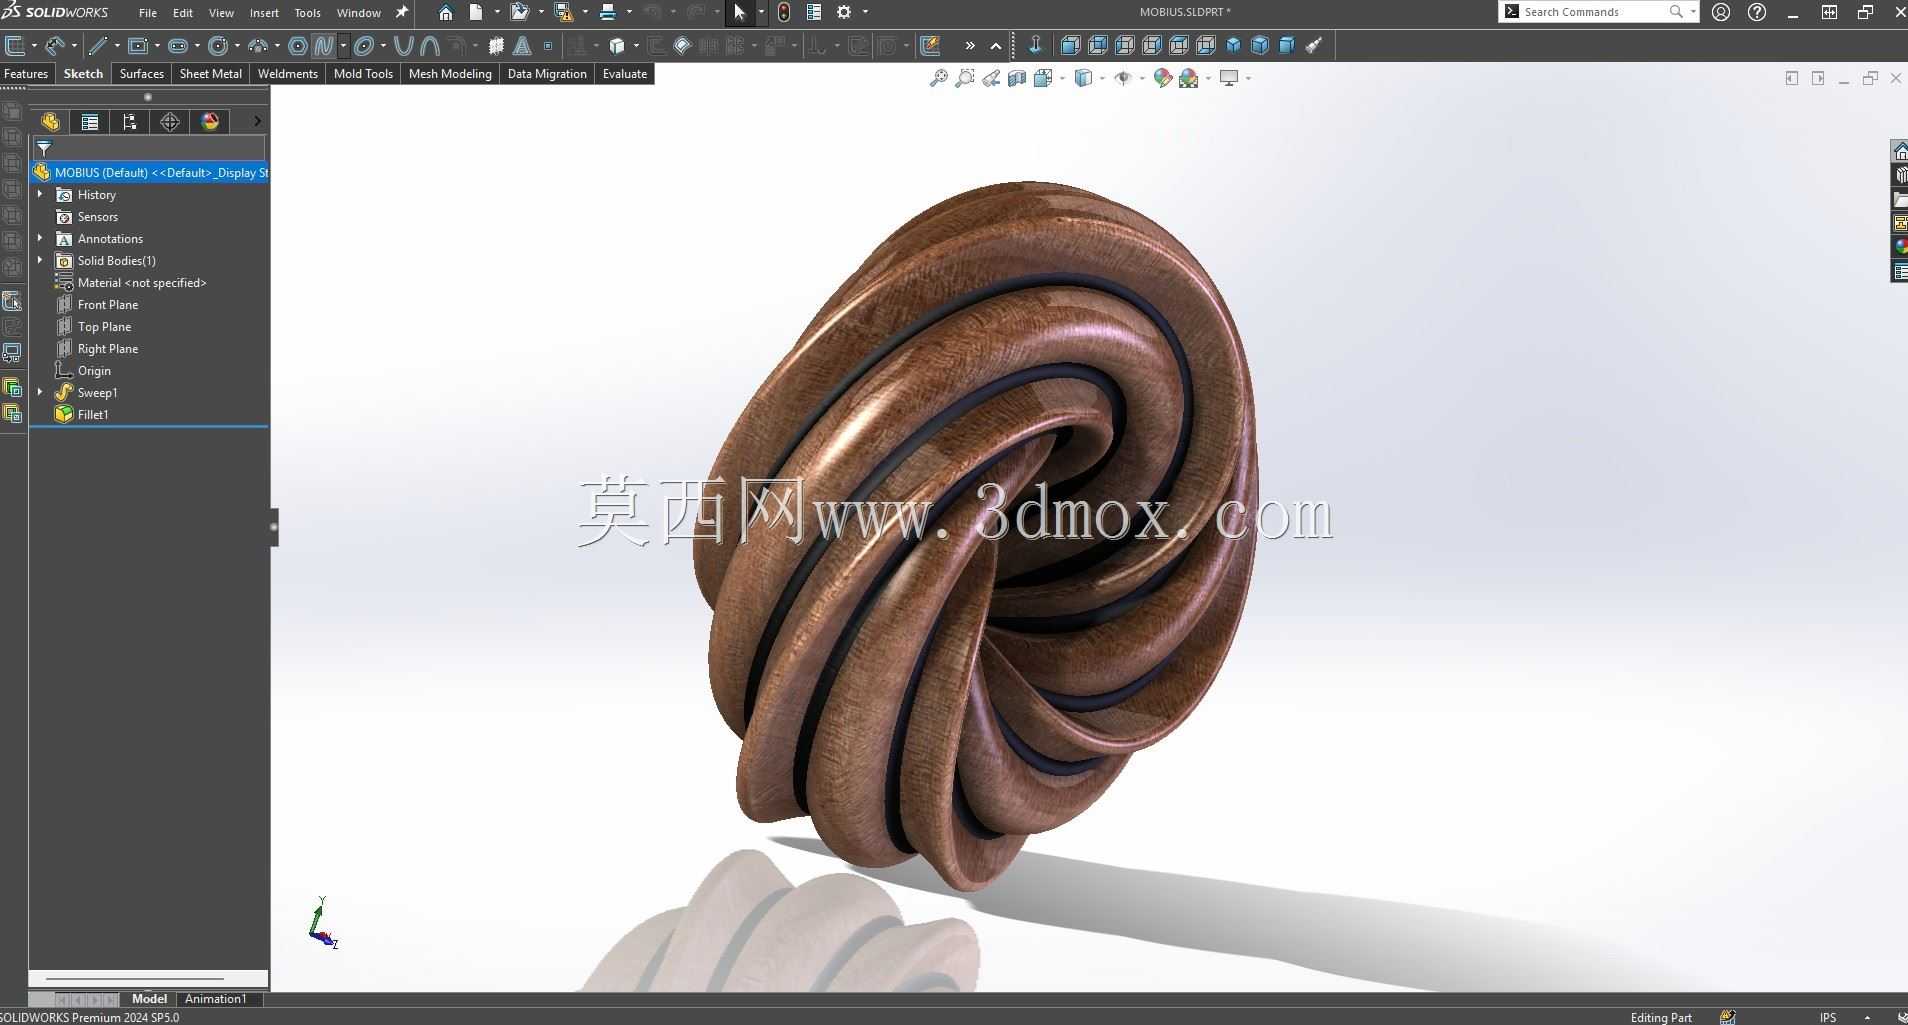This screenshot has height=1025, width=1908.
Task: Switch to DisplayManager color ball tab
Action: [210, 122]
